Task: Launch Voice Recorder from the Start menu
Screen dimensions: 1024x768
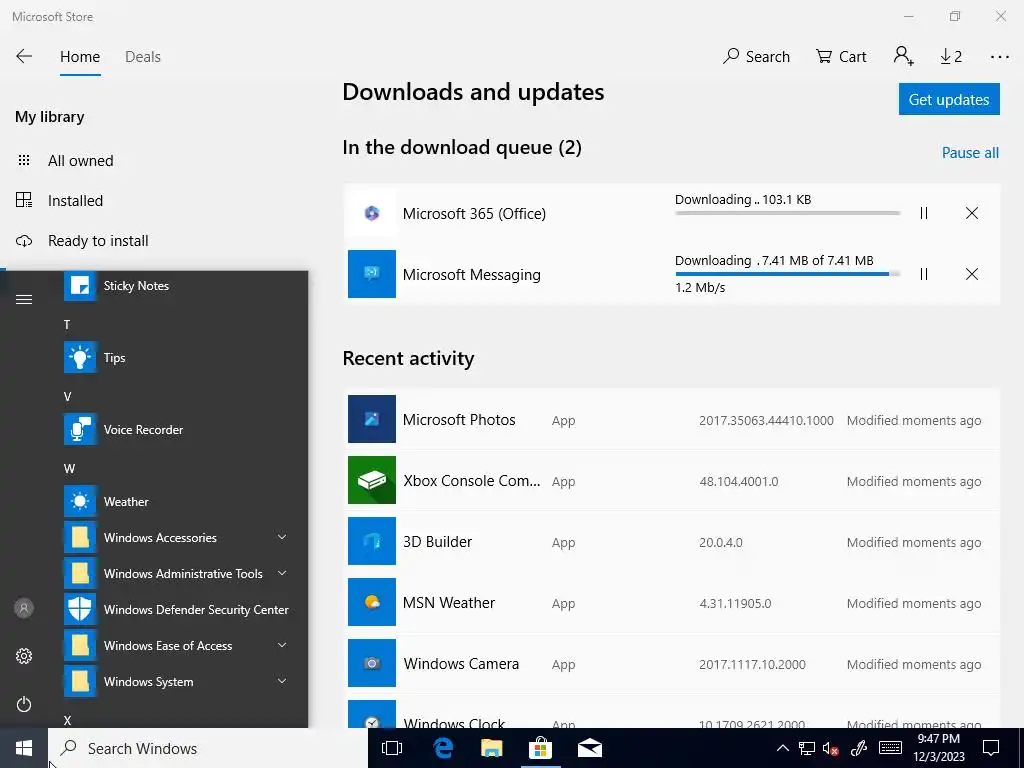Action: [x=176, y=429]
